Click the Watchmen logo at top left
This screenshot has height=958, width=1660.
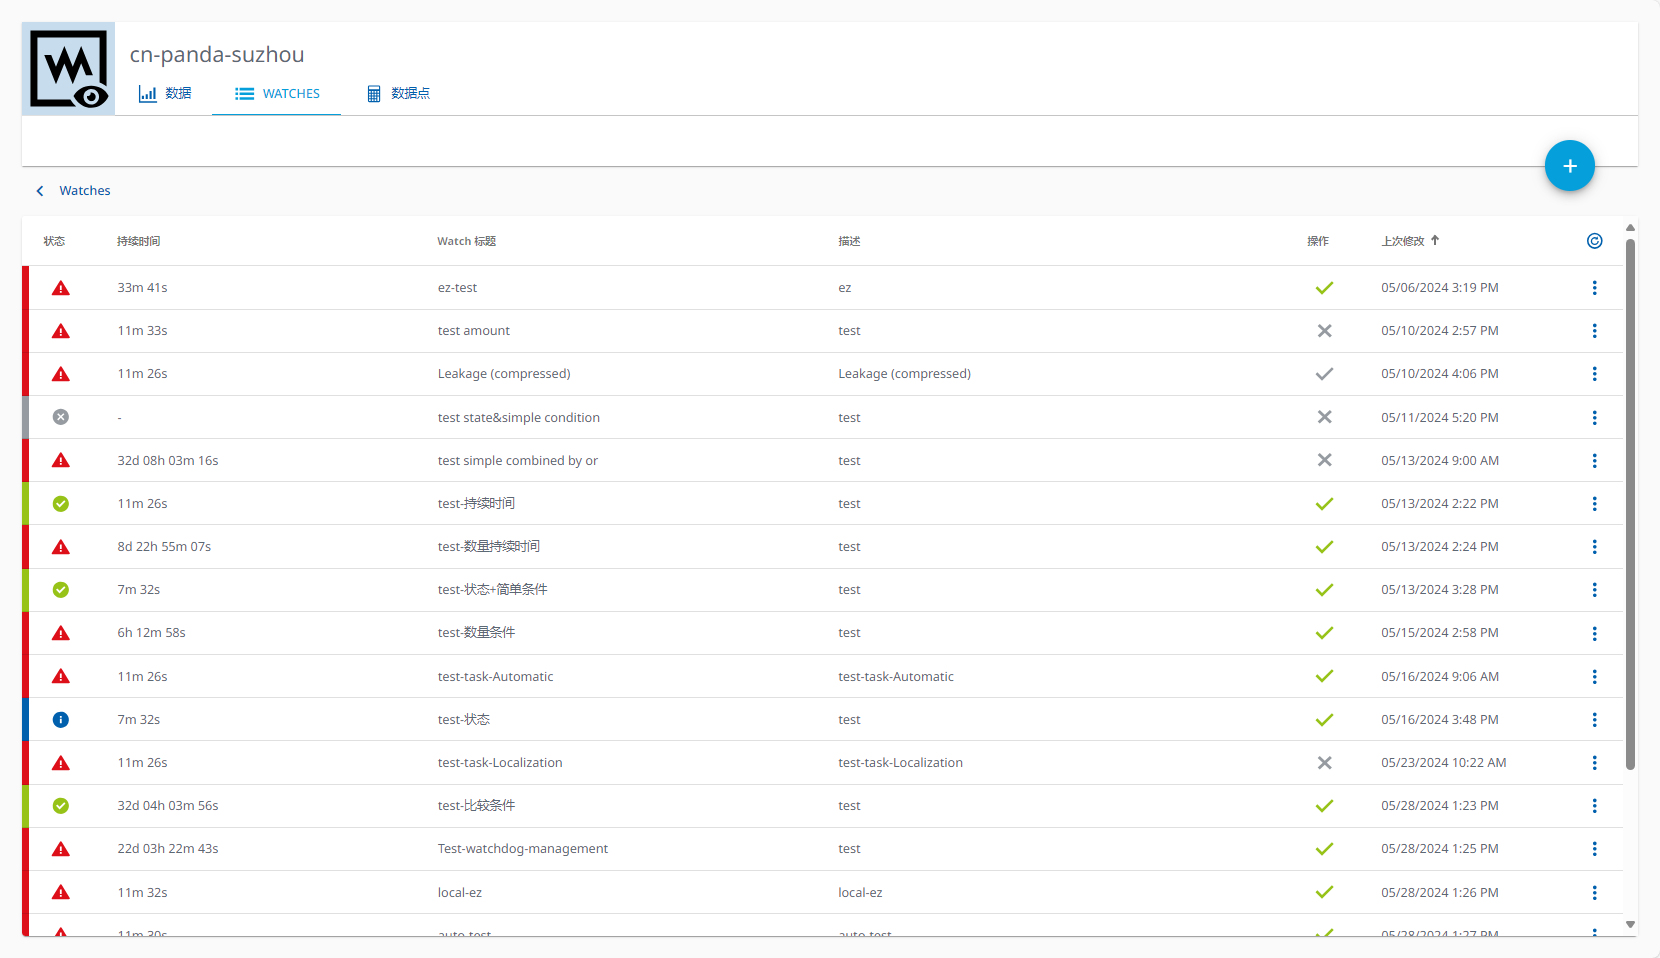click(68, 69)
